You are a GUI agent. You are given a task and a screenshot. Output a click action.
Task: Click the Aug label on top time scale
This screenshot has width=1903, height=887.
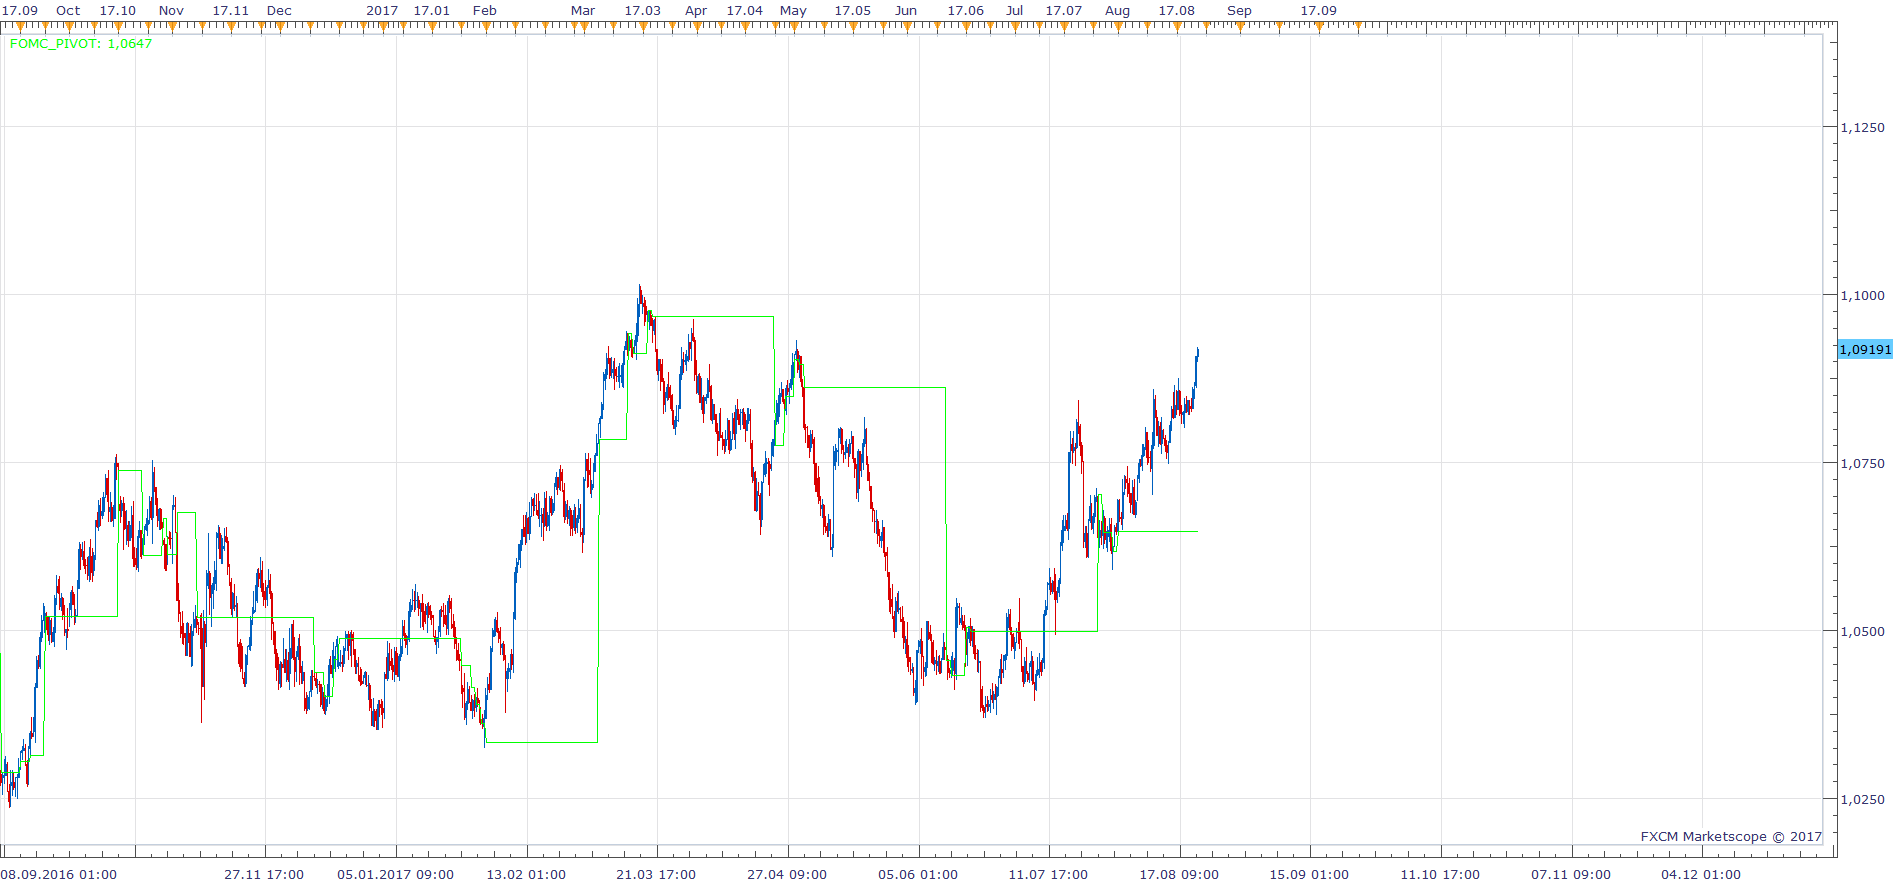(1118, 10)
